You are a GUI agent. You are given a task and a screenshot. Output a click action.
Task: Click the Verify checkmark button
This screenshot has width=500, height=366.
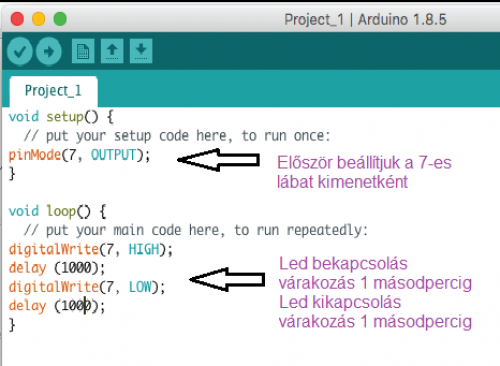20,51
